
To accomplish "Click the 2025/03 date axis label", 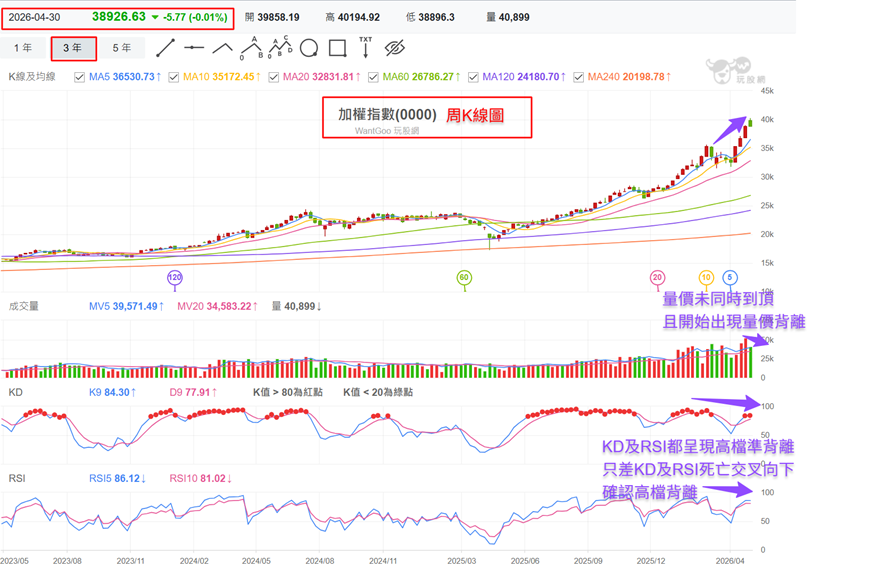I will pos(462,561).
